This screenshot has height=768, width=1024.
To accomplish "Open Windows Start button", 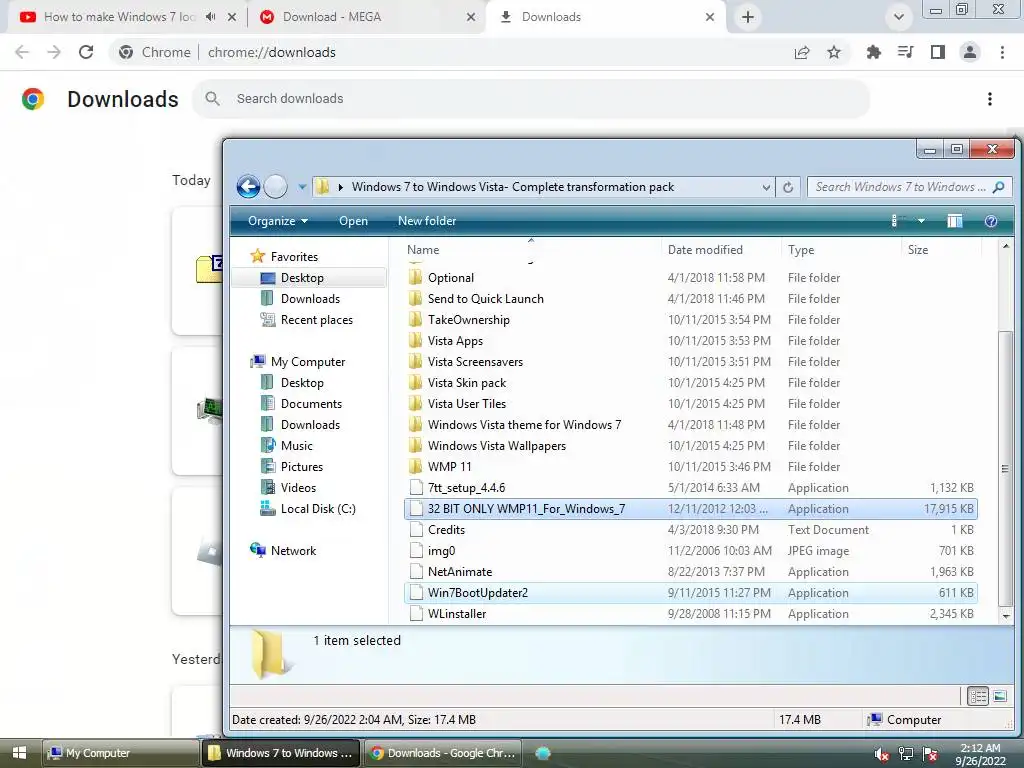I will click(x=19, y=753).
